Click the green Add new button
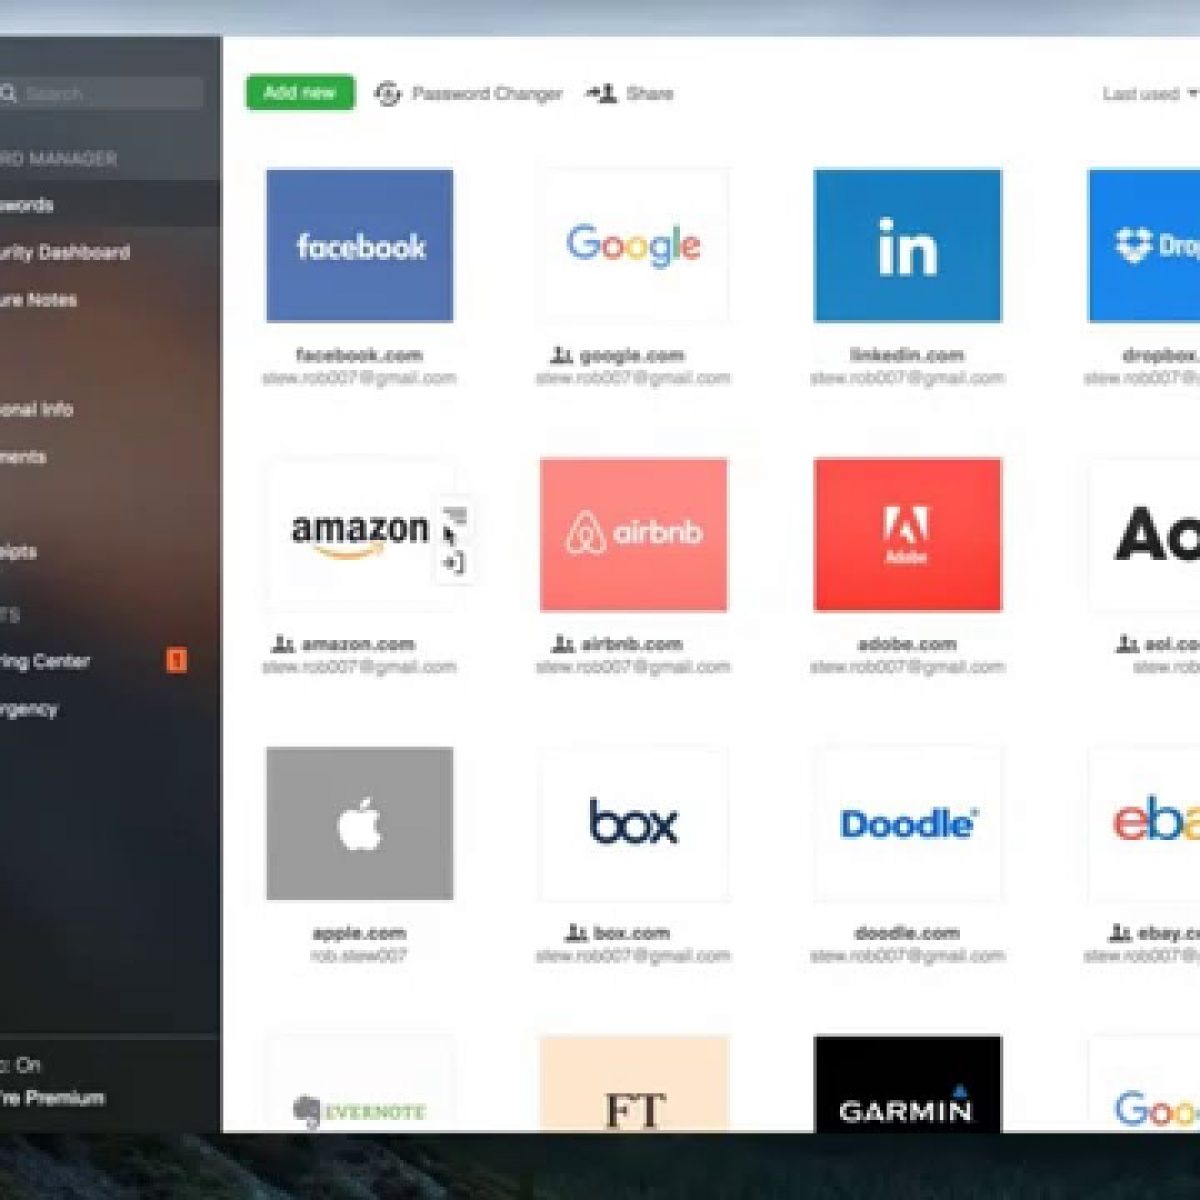Image resolution: width=1200 pixels, height=1200 pixels. pos(300,93)
